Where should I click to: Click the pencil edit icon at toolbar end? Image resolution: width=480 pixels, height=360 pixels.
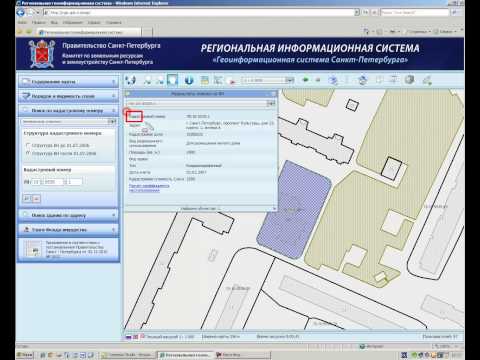[x=427, y=80]
